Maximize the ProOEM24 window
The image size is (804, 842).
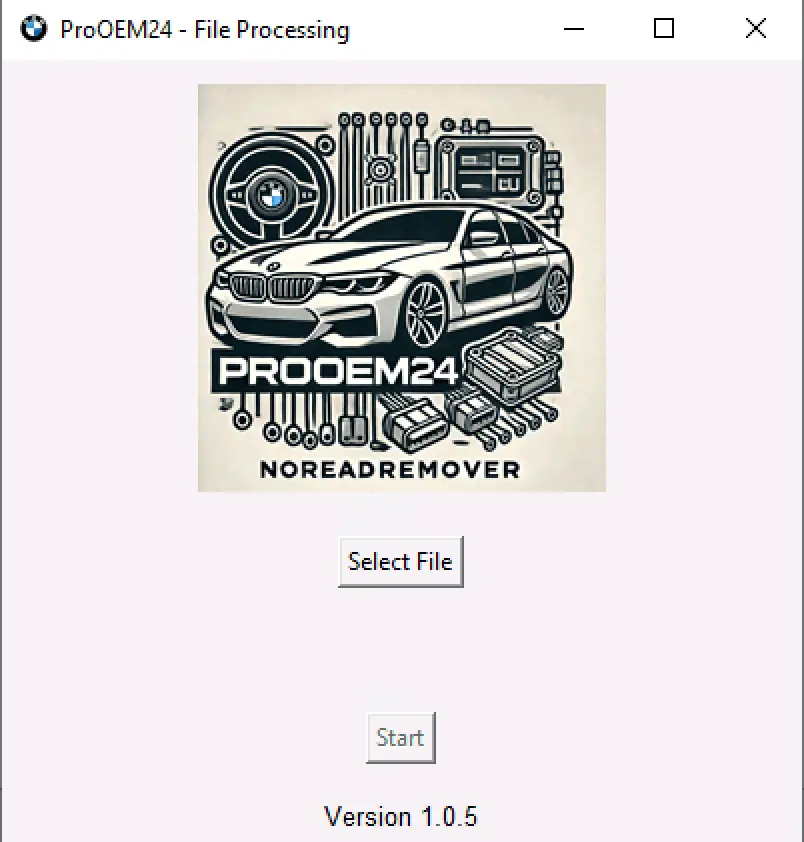tap(664, 28)
